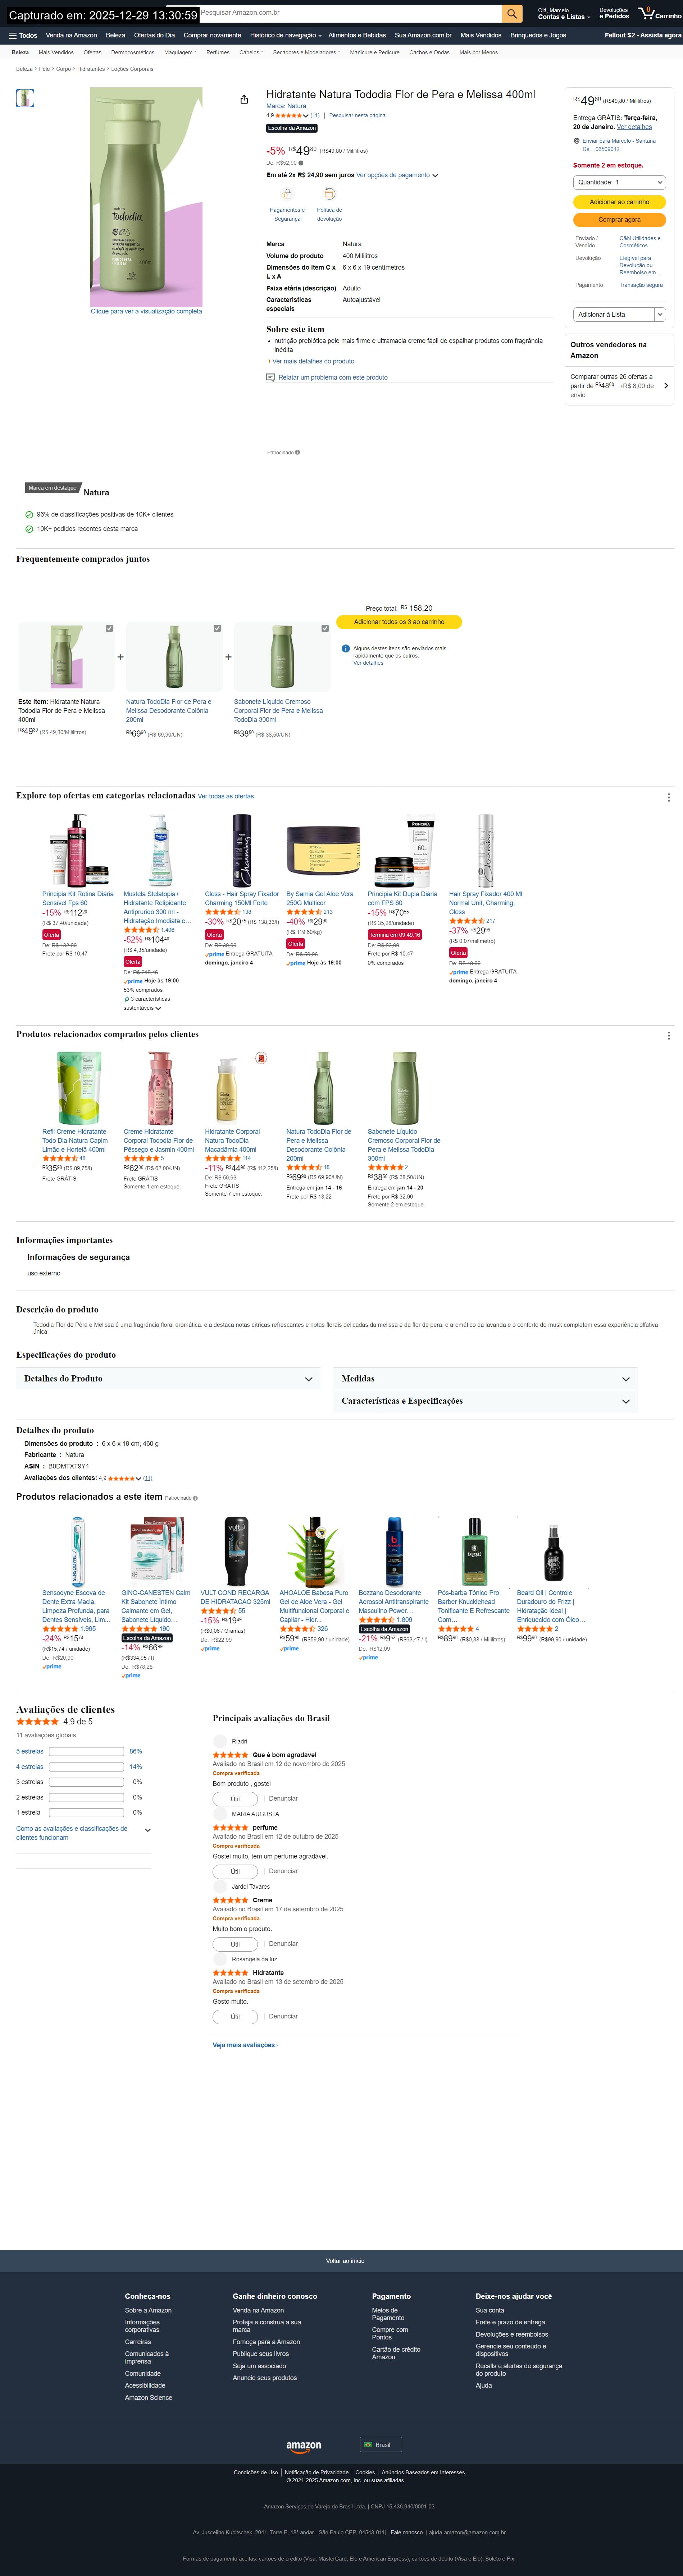Click the report problem speech-bubble icon
The height and width of the screenshot is (2576, 683).
click(270, 377)
